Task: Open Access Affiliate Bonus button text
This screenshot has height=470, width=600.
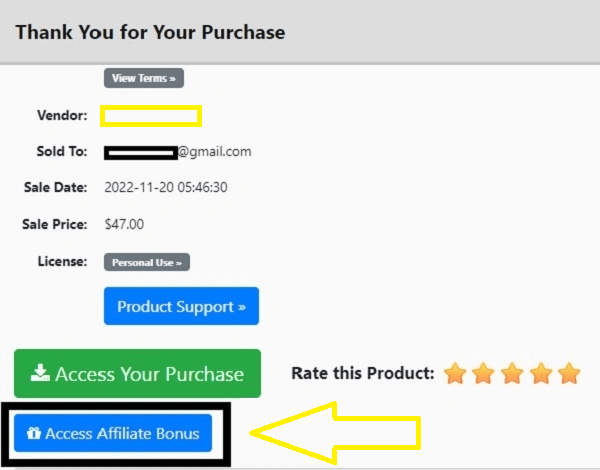Action: pos(122,434)
